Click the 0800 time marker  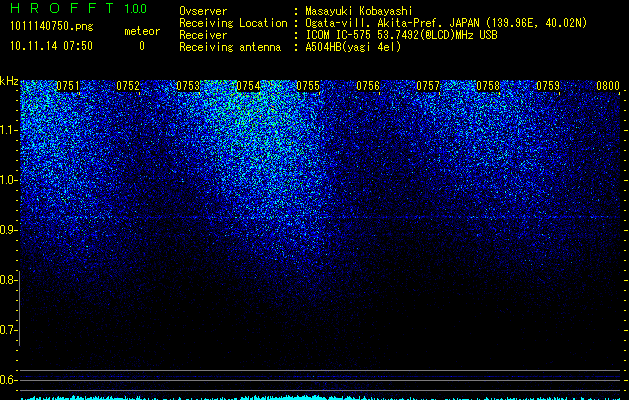tap(608, 86)
